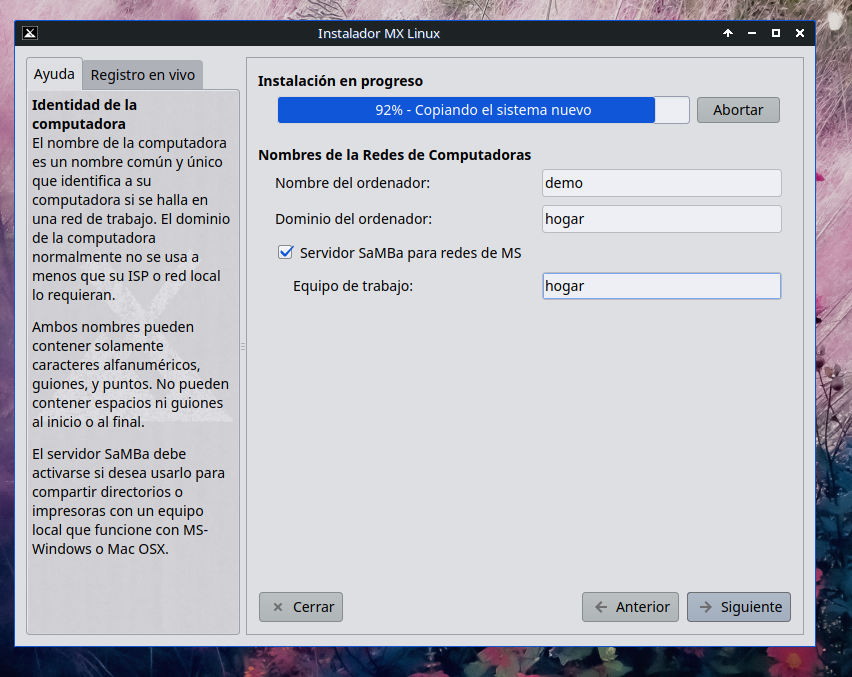
Task: Click the Nombres de la Redes de Computadoras heading
Action: point(394,155)
